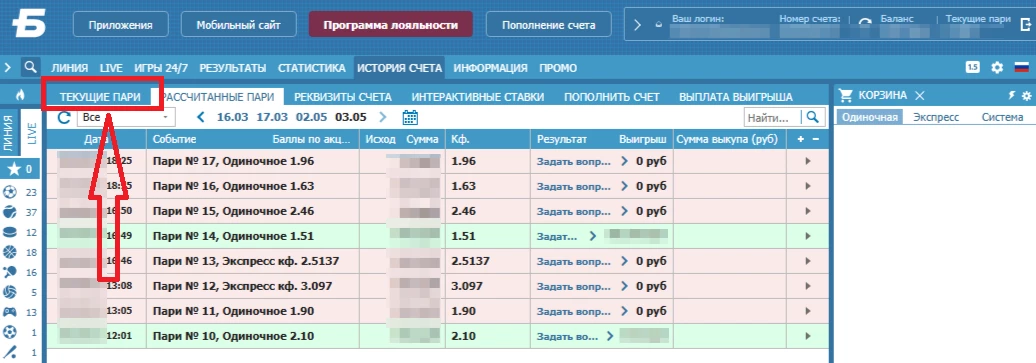The height and width of the screenshot is (363, 1036).
Task: Switch to ТЕКУЩИЕ ПАРИ tab
Action: pyautogui.click(x=100, y=97)
